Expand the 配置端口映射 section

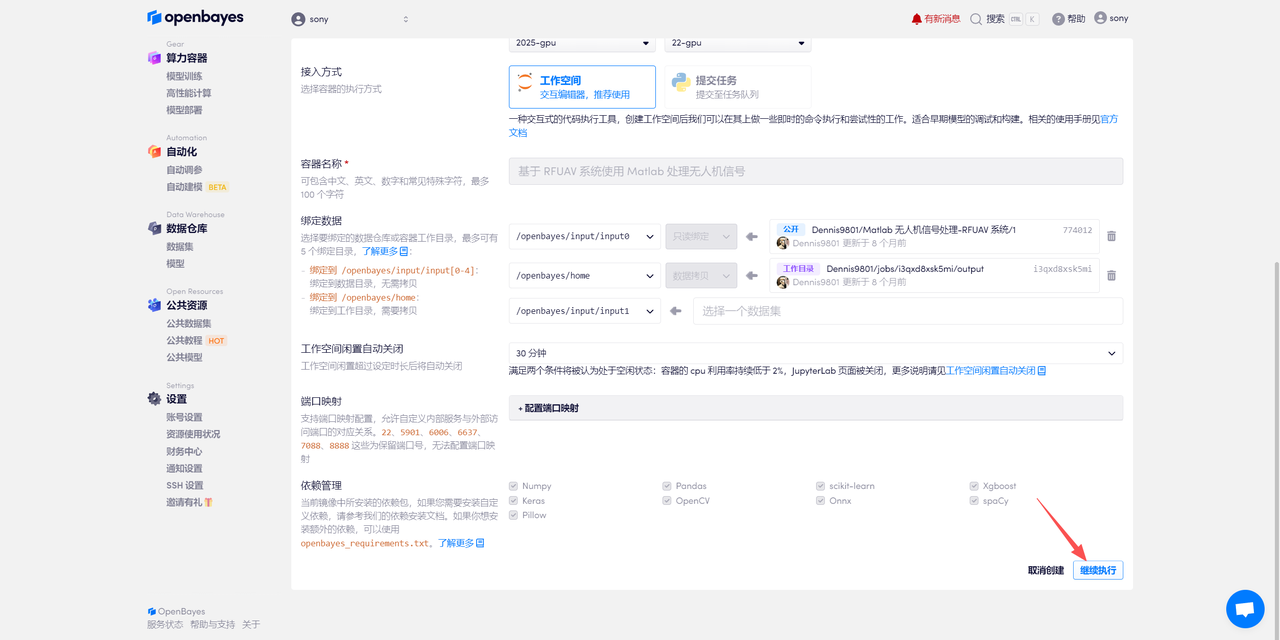tap(816, 408)
